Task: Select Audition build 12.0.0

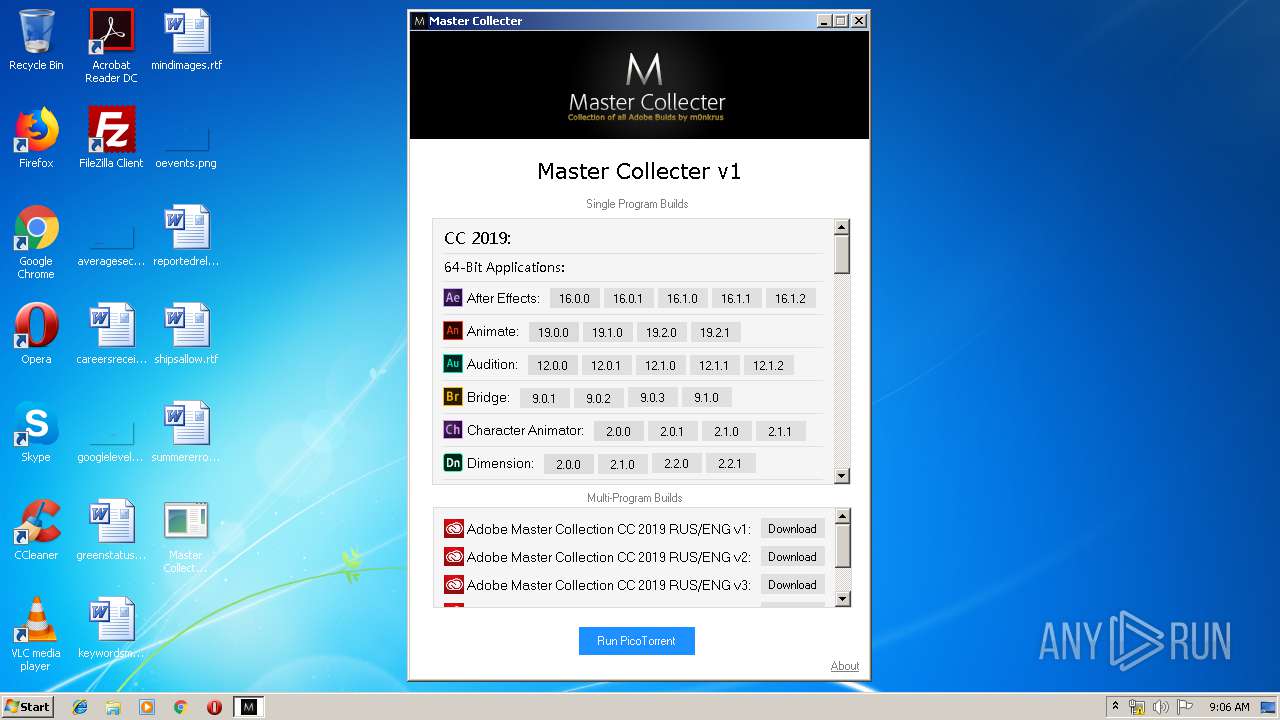Action: click(x=552, y=365)
